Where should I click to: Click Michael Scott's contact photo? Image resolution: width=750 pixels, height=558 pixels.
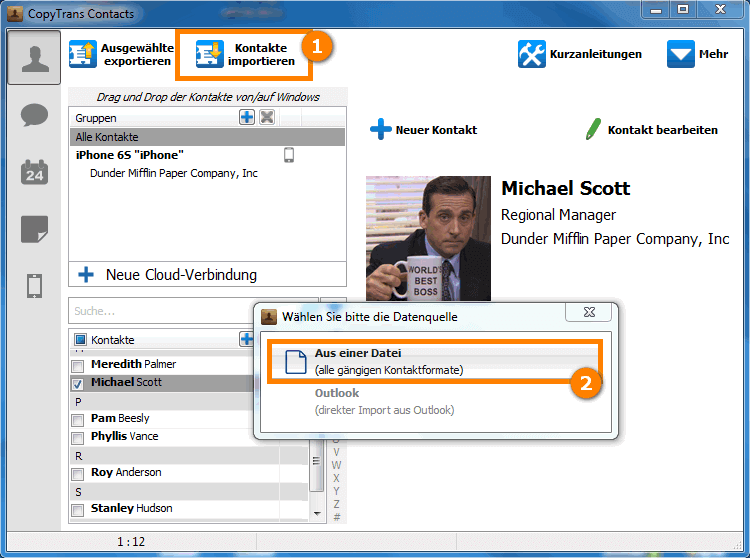pos(428,238)
